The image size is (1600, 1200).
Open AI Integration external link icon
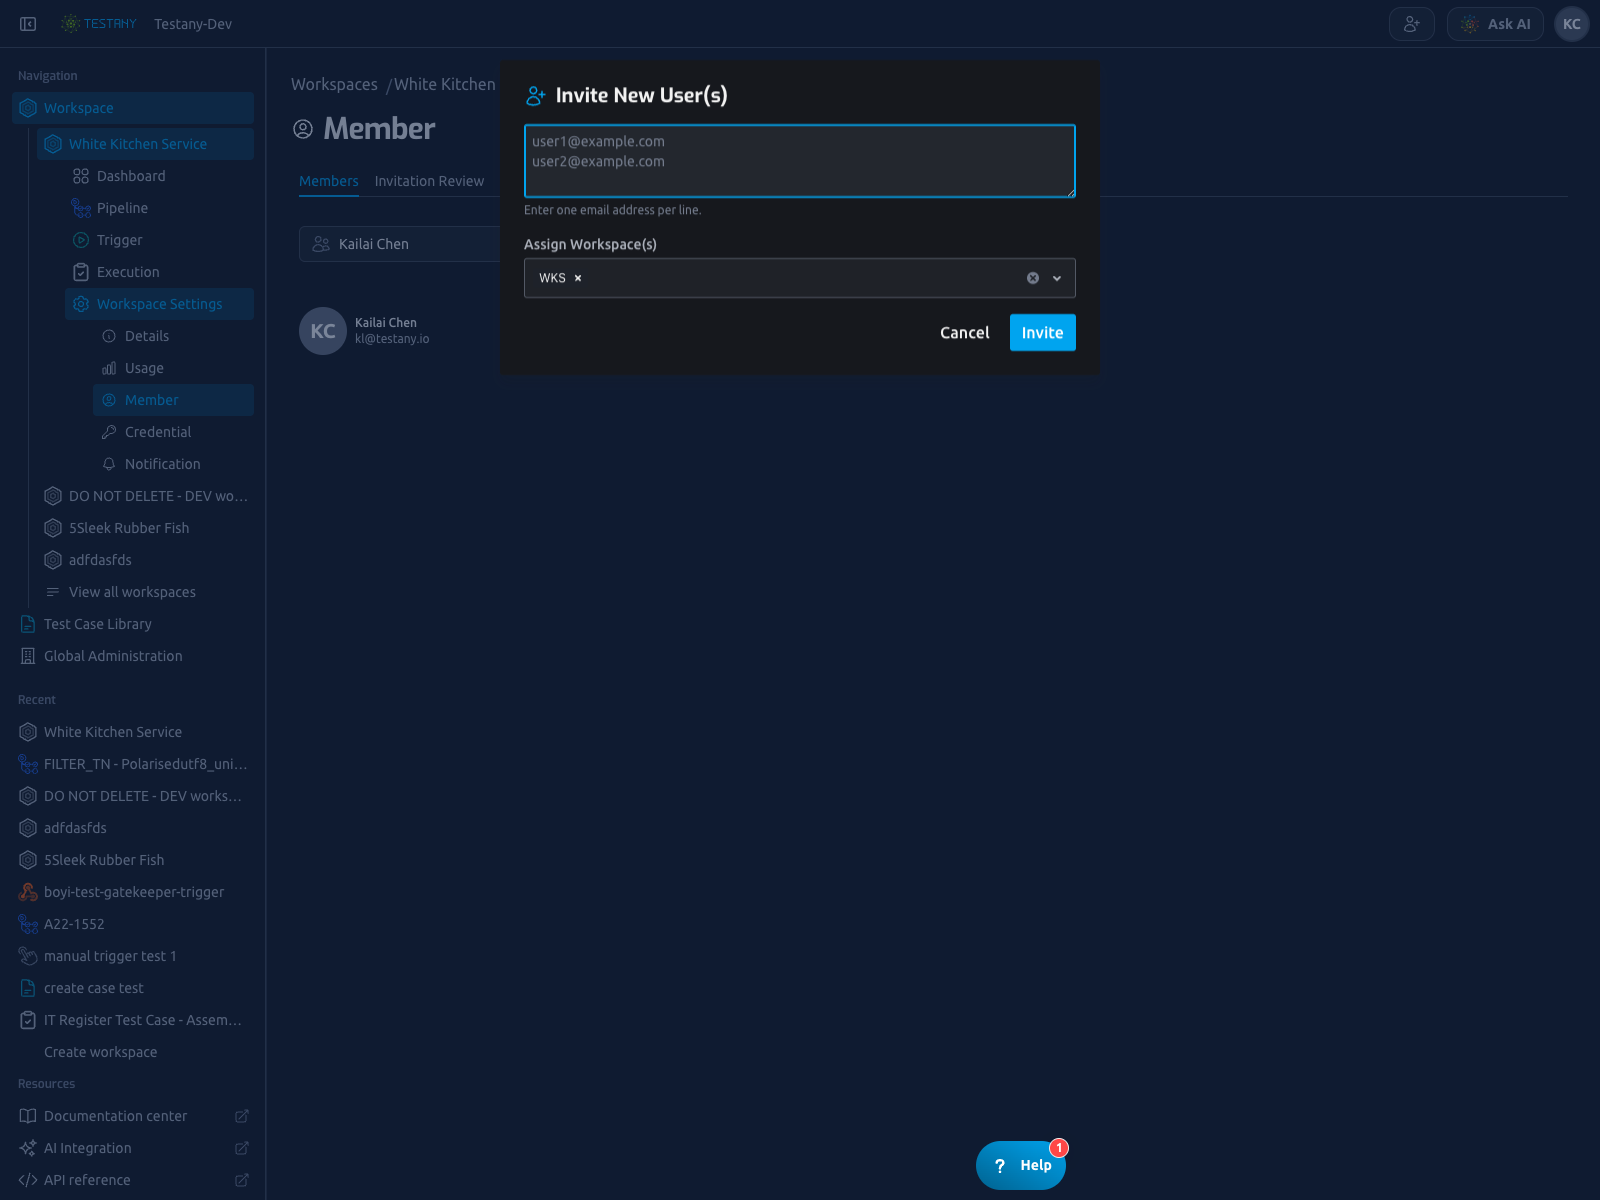(x=241, y=1148)
